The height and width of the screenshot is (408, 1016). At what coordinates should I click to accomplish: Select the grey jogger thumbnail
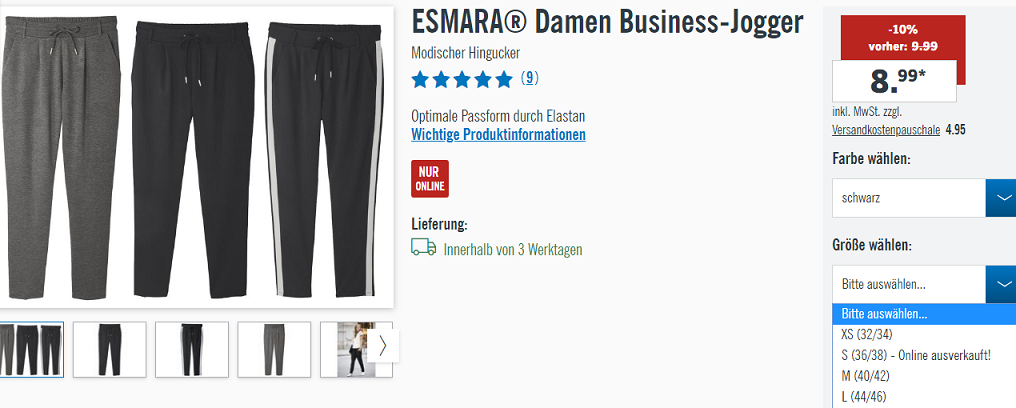(274, 350)
